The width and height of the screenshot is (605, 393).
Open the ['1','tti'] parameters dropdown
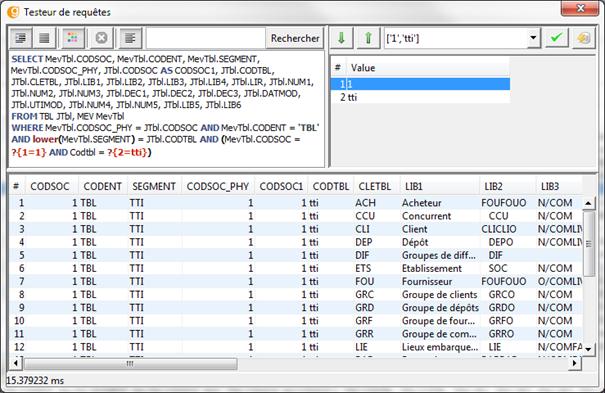click(x=533, y=38)
